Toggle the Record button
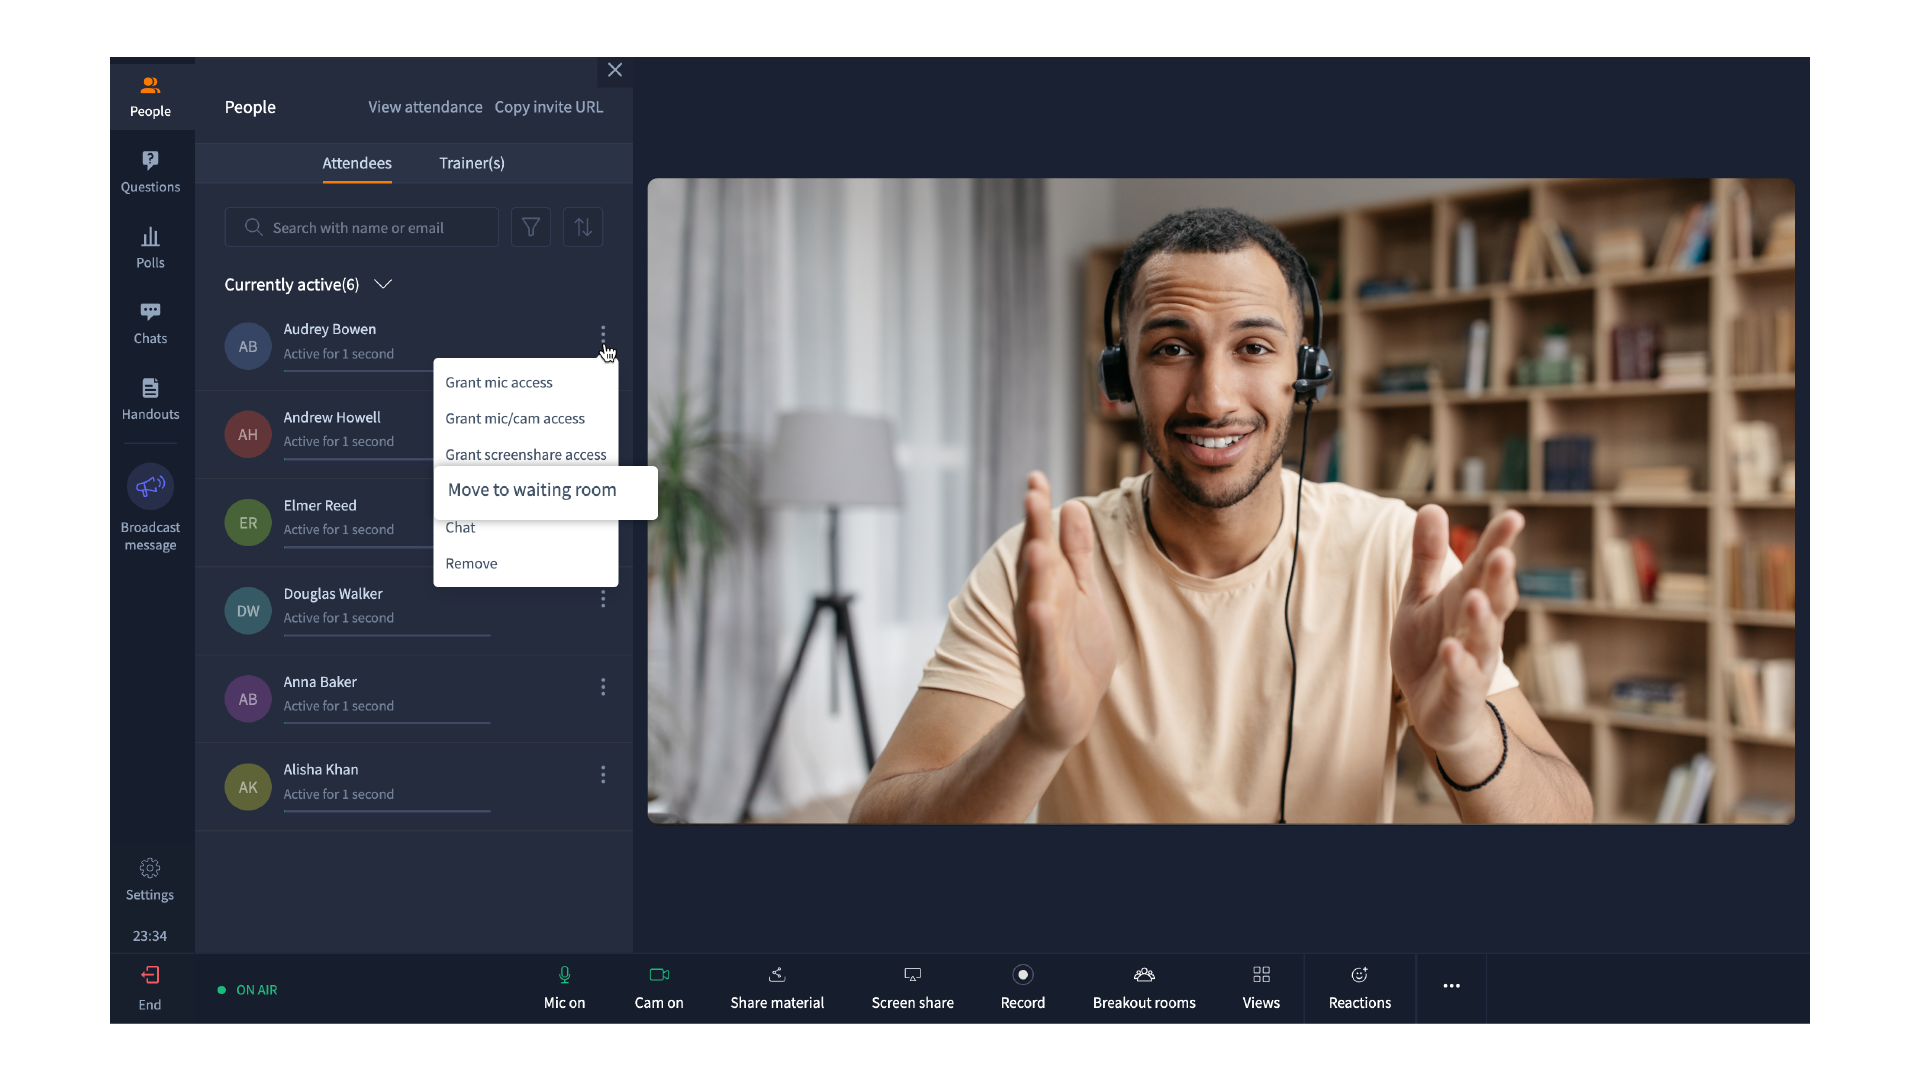 point(1022,987)
